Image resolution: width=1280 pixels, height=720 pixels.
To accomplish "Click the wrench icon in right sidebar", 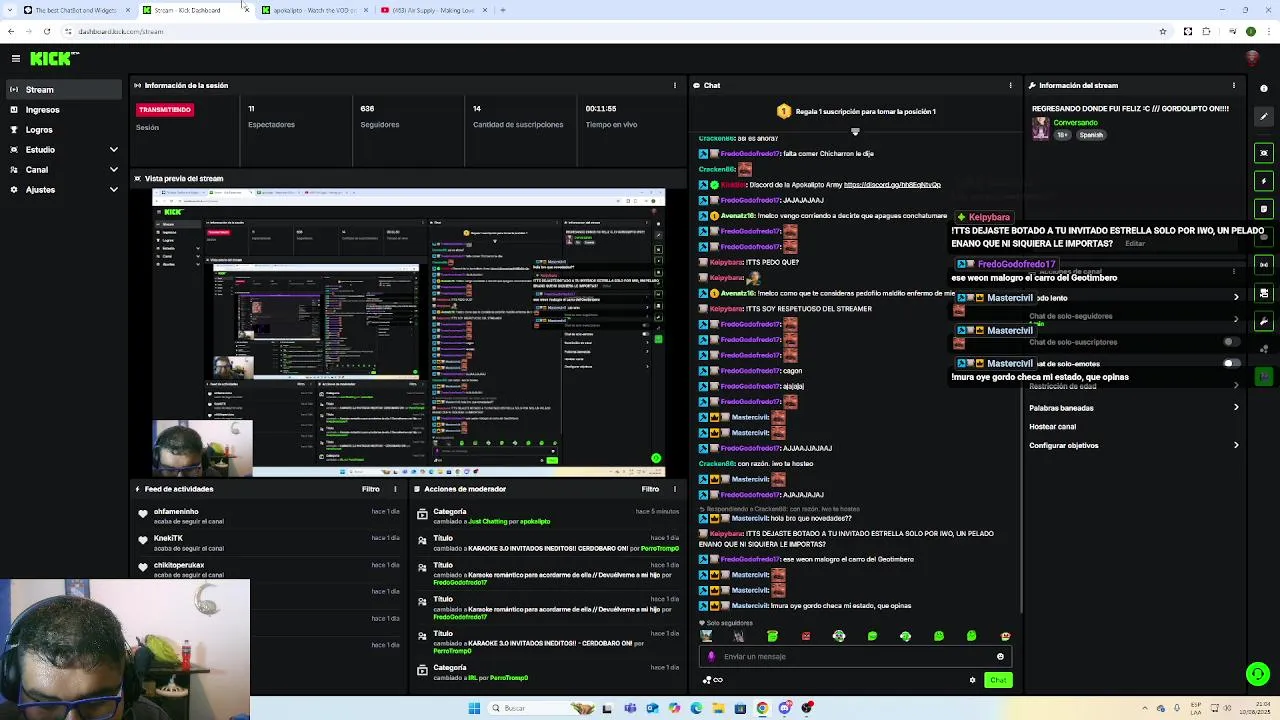I will (1264, 321).
